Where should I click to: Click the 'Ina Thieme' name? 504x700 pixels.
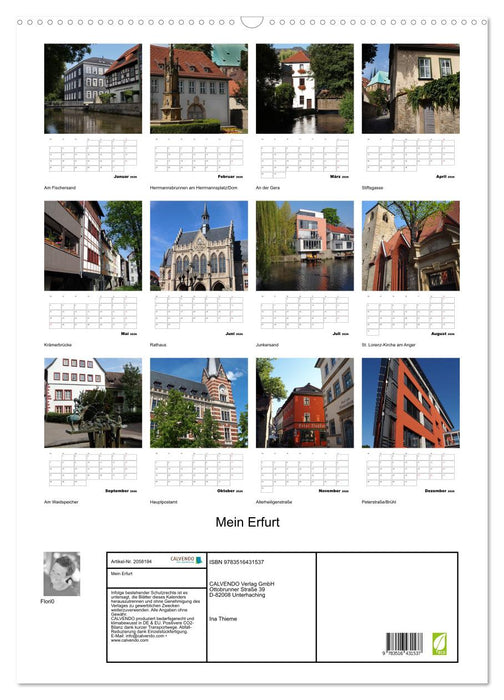[x=223, y=619]
